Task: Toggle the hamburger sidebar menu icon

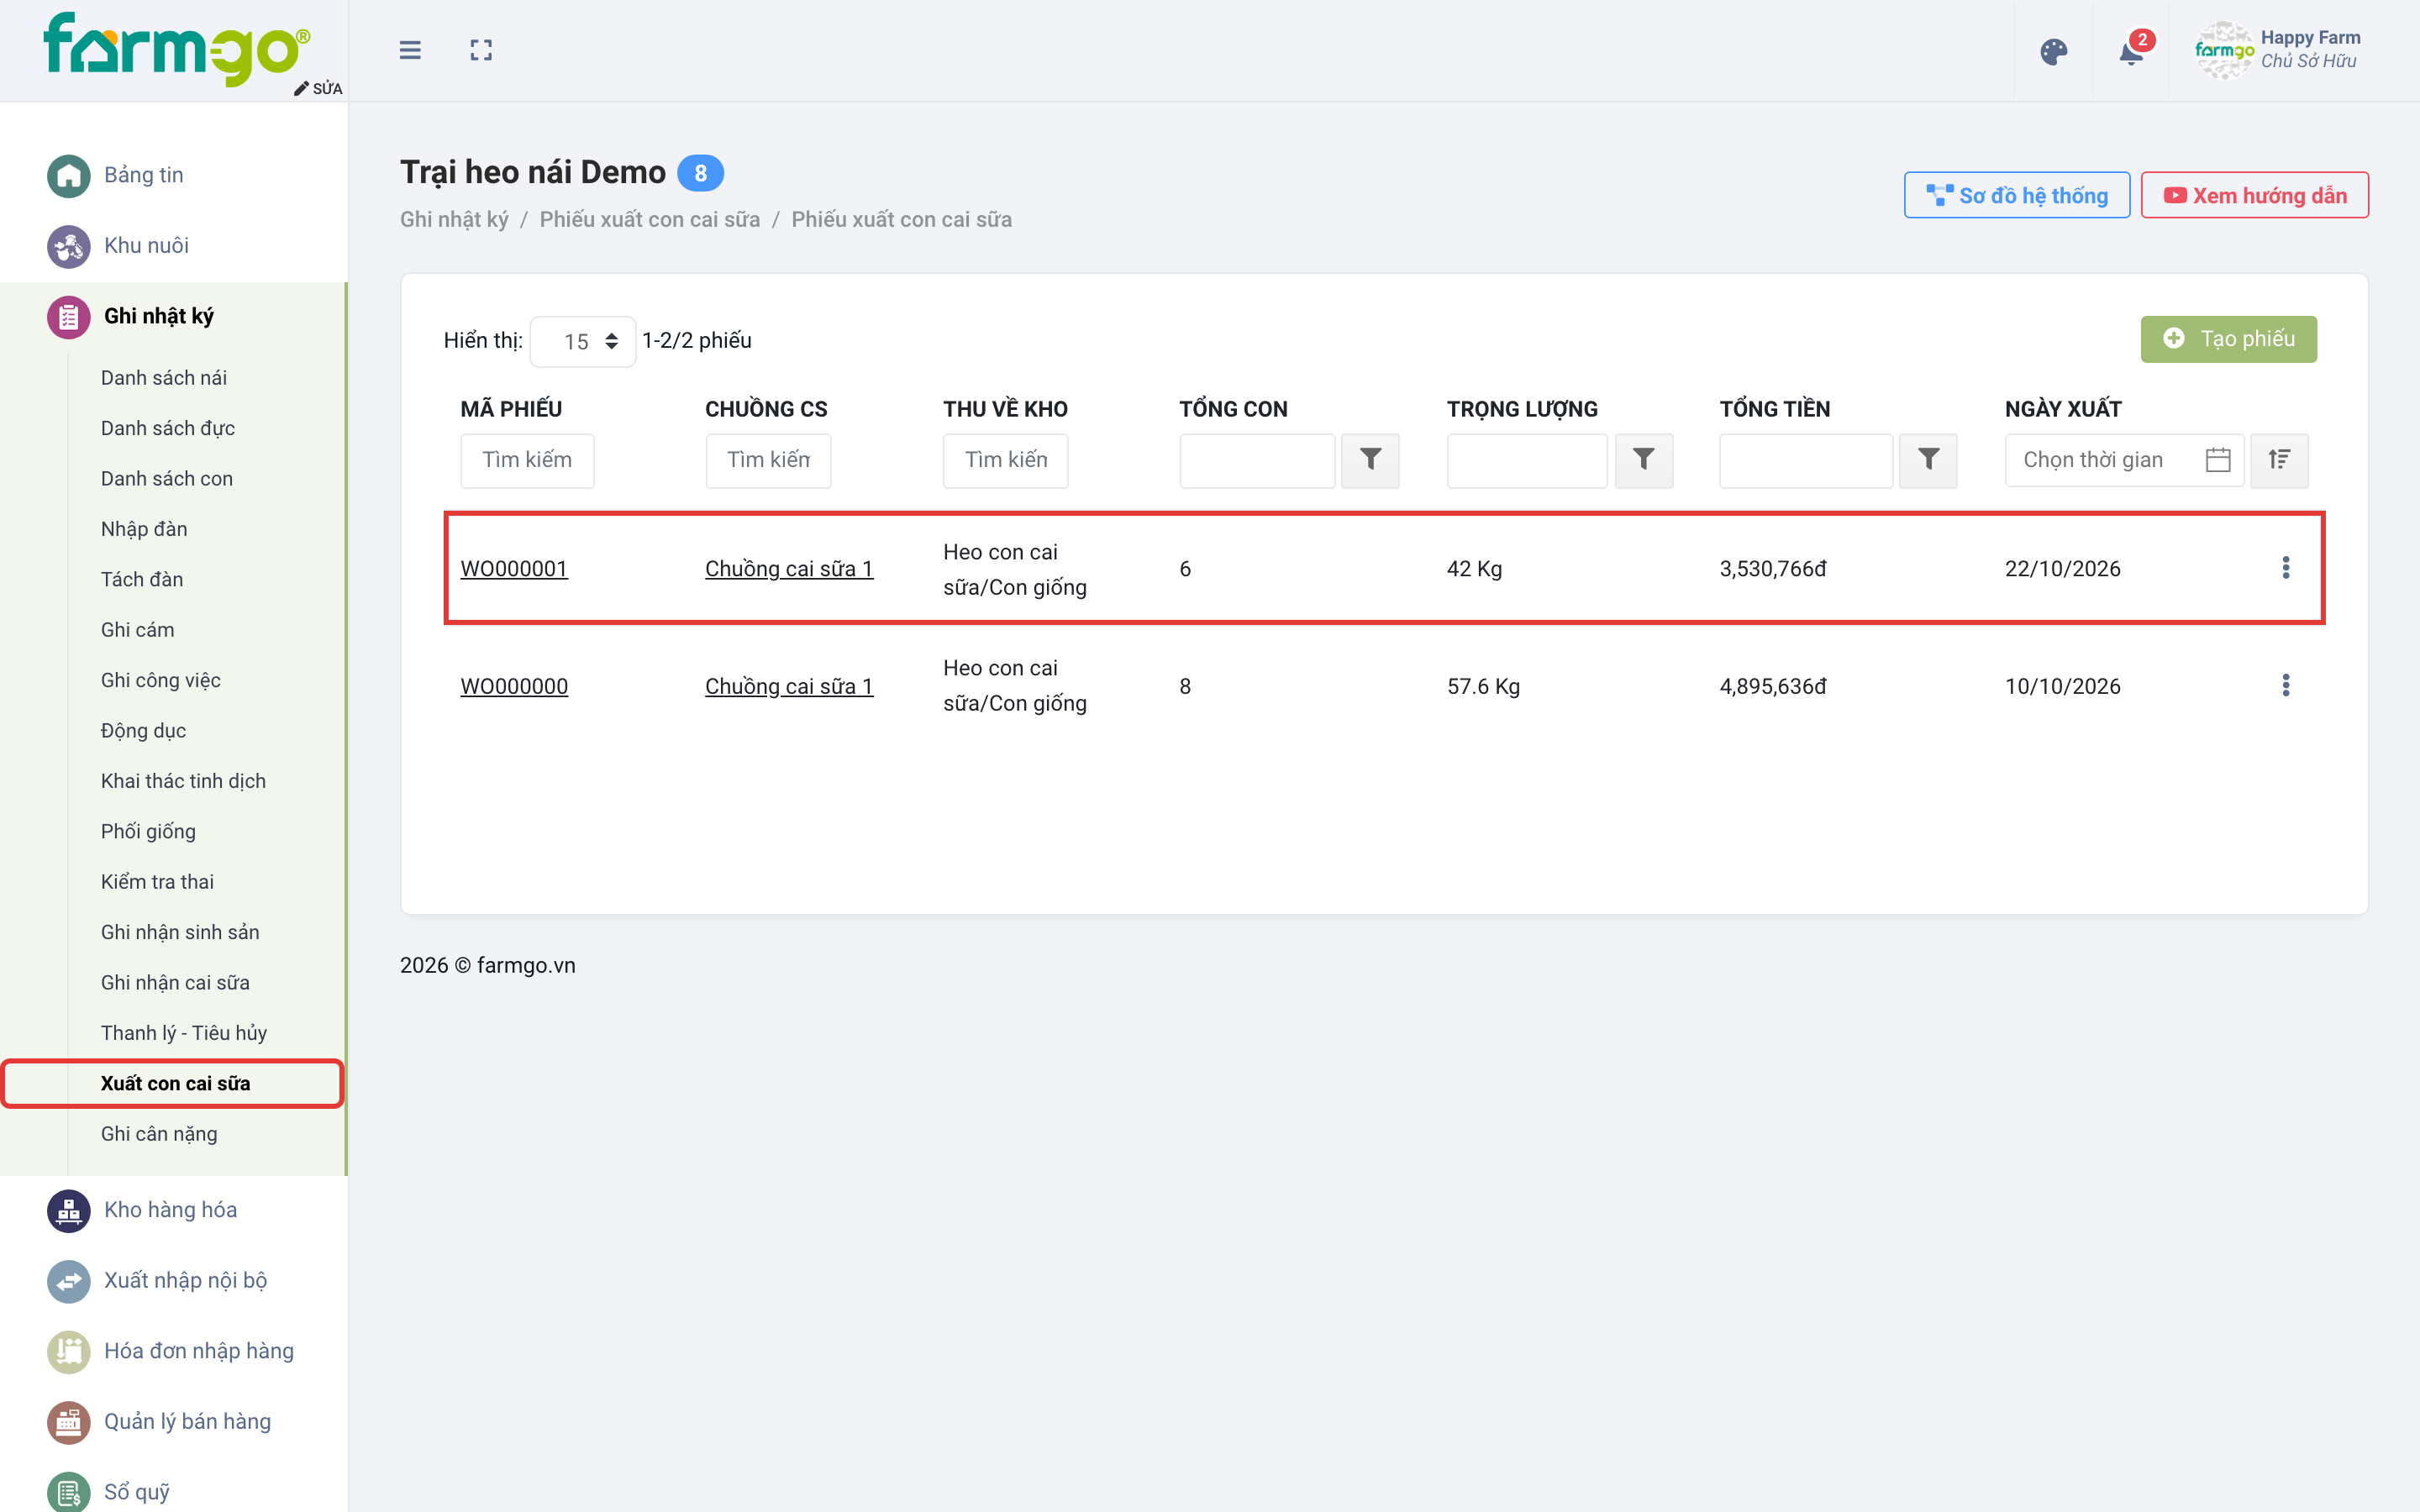Action: tap(410, 50)
